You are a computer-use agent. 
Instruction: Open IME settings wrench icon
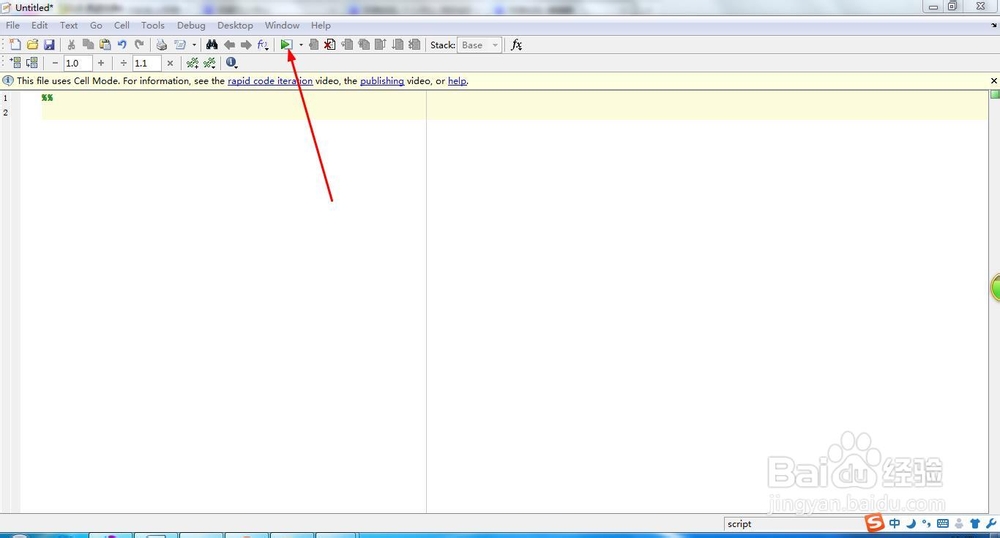click(991, 523)
